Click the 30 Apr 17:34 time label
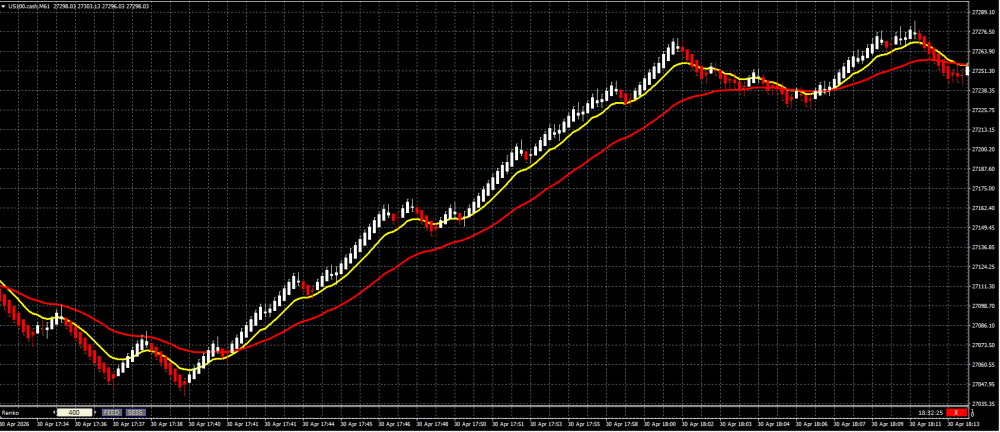Image resolution: width=1000 pixels, height=432 pixels. pyautogui.click(x=53, y=424)
